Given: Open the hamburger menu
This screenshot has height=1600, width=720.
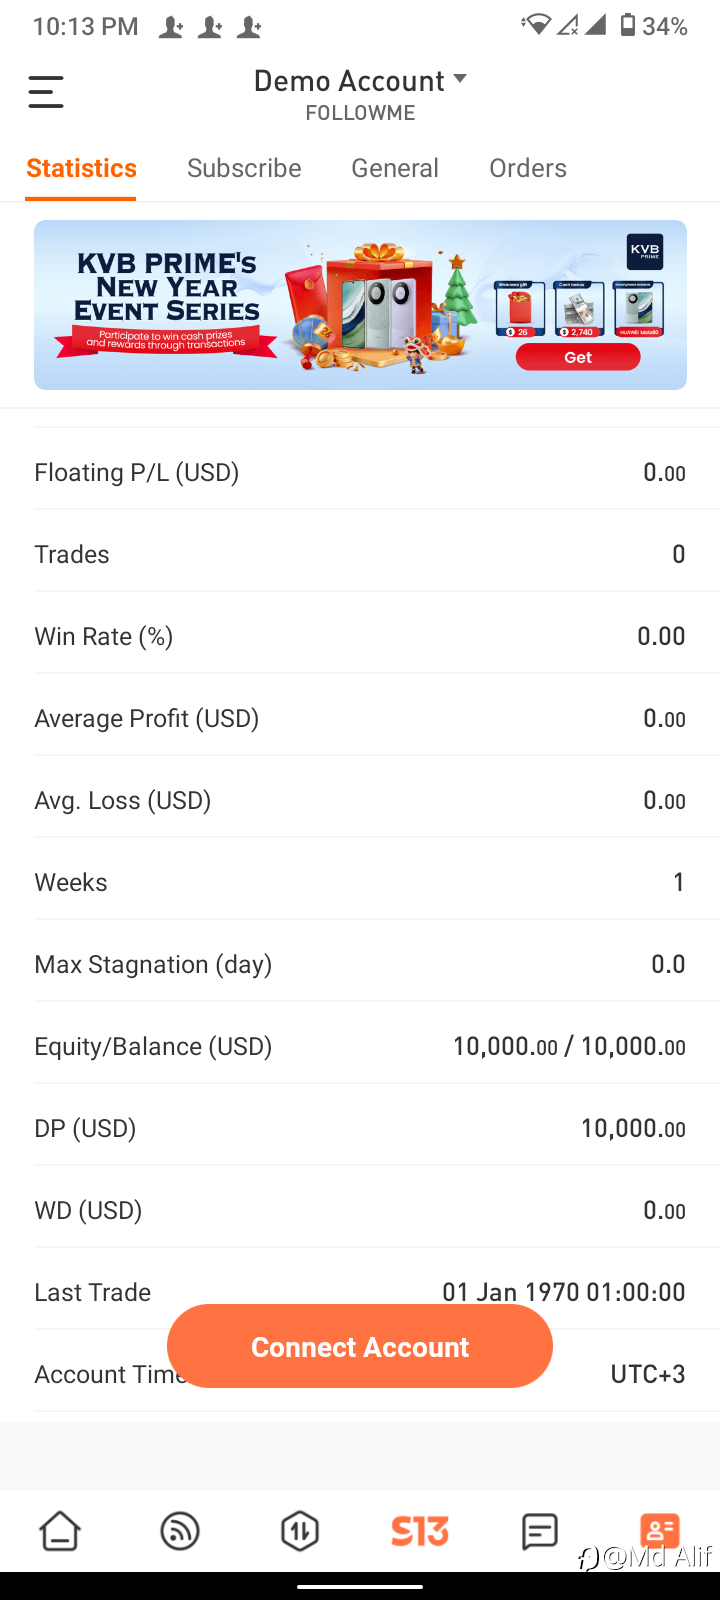Looking at the screenshot, I should (46, 92).
